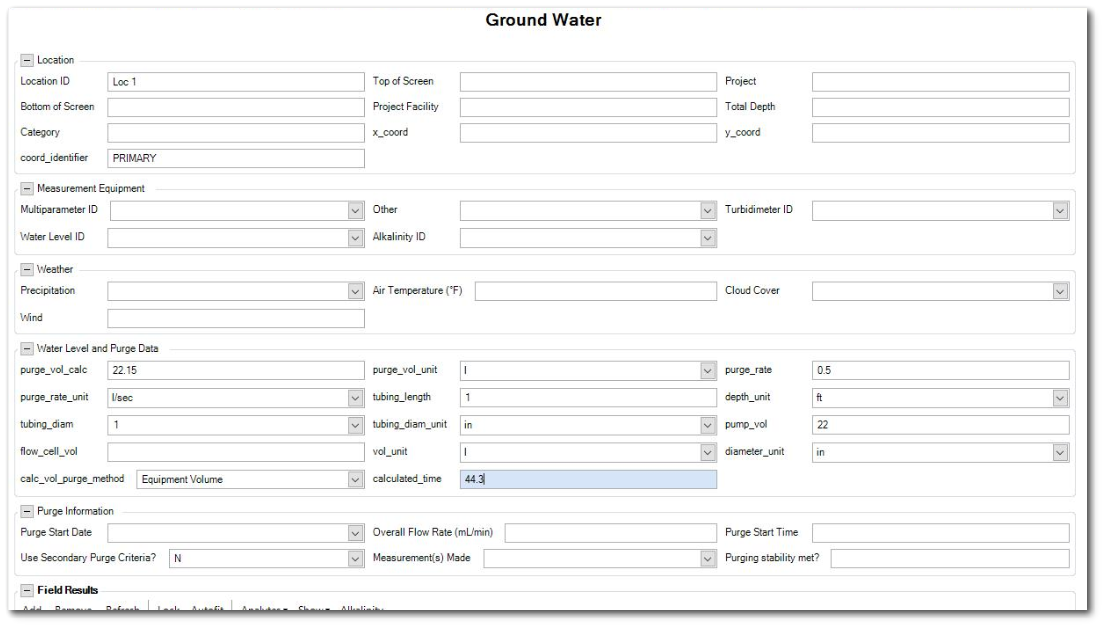Click into the flow_cell_vol text box
The image size is (1103, 626).
tap(235, 452)
